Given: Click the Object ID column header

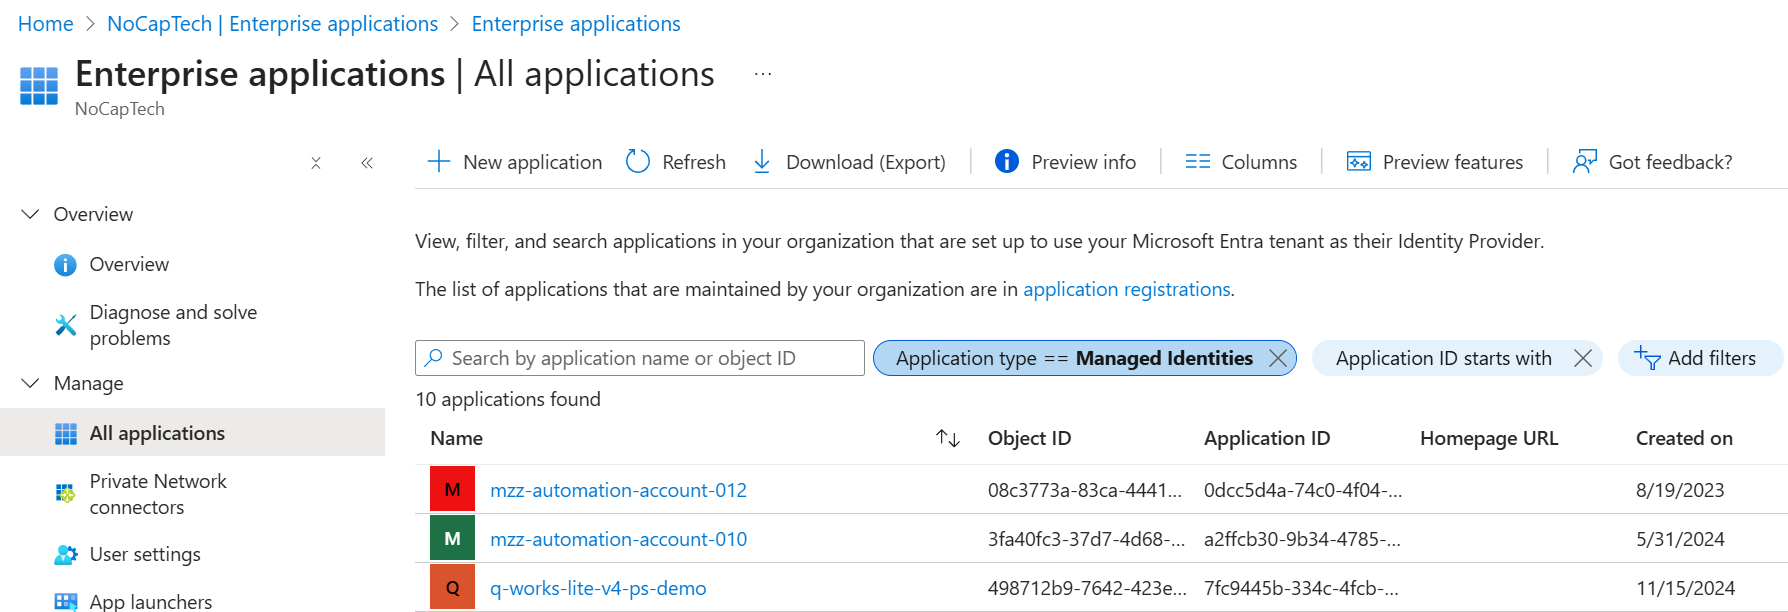Looking at the screenshot, I should coord(1029,438).
